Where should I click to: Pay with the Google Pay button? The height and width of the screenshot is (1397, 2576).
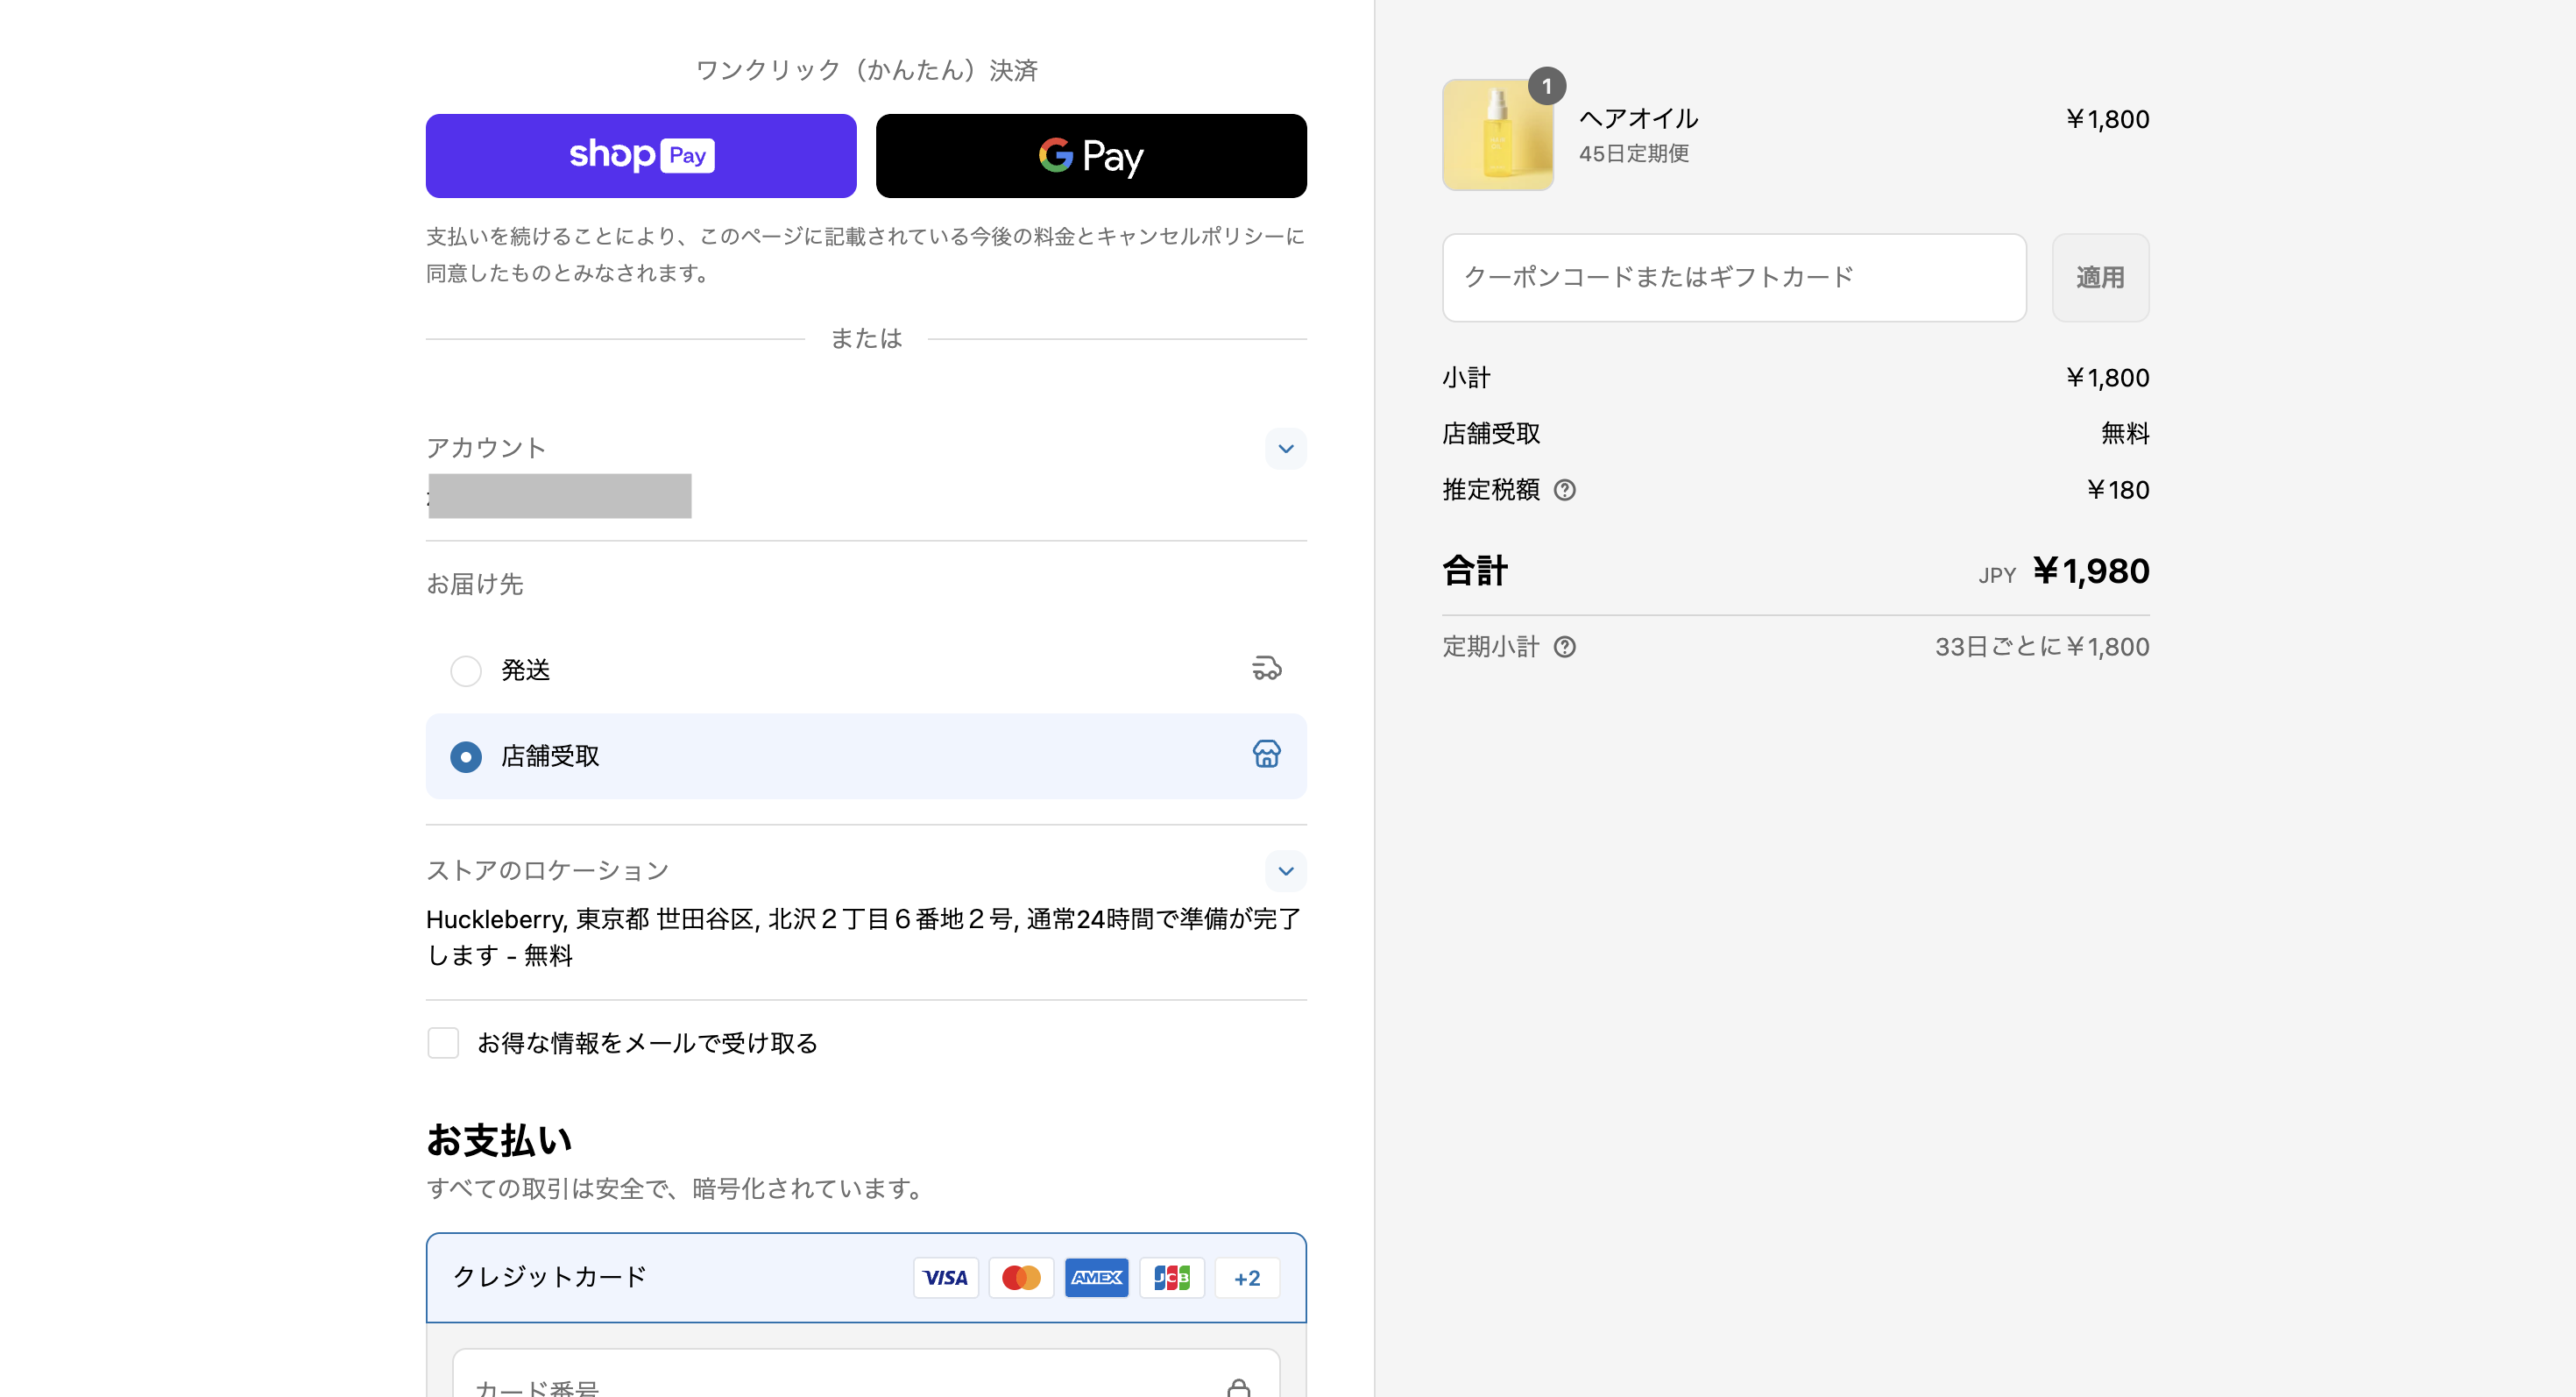pyautogui.click(x=1091, y=156)
